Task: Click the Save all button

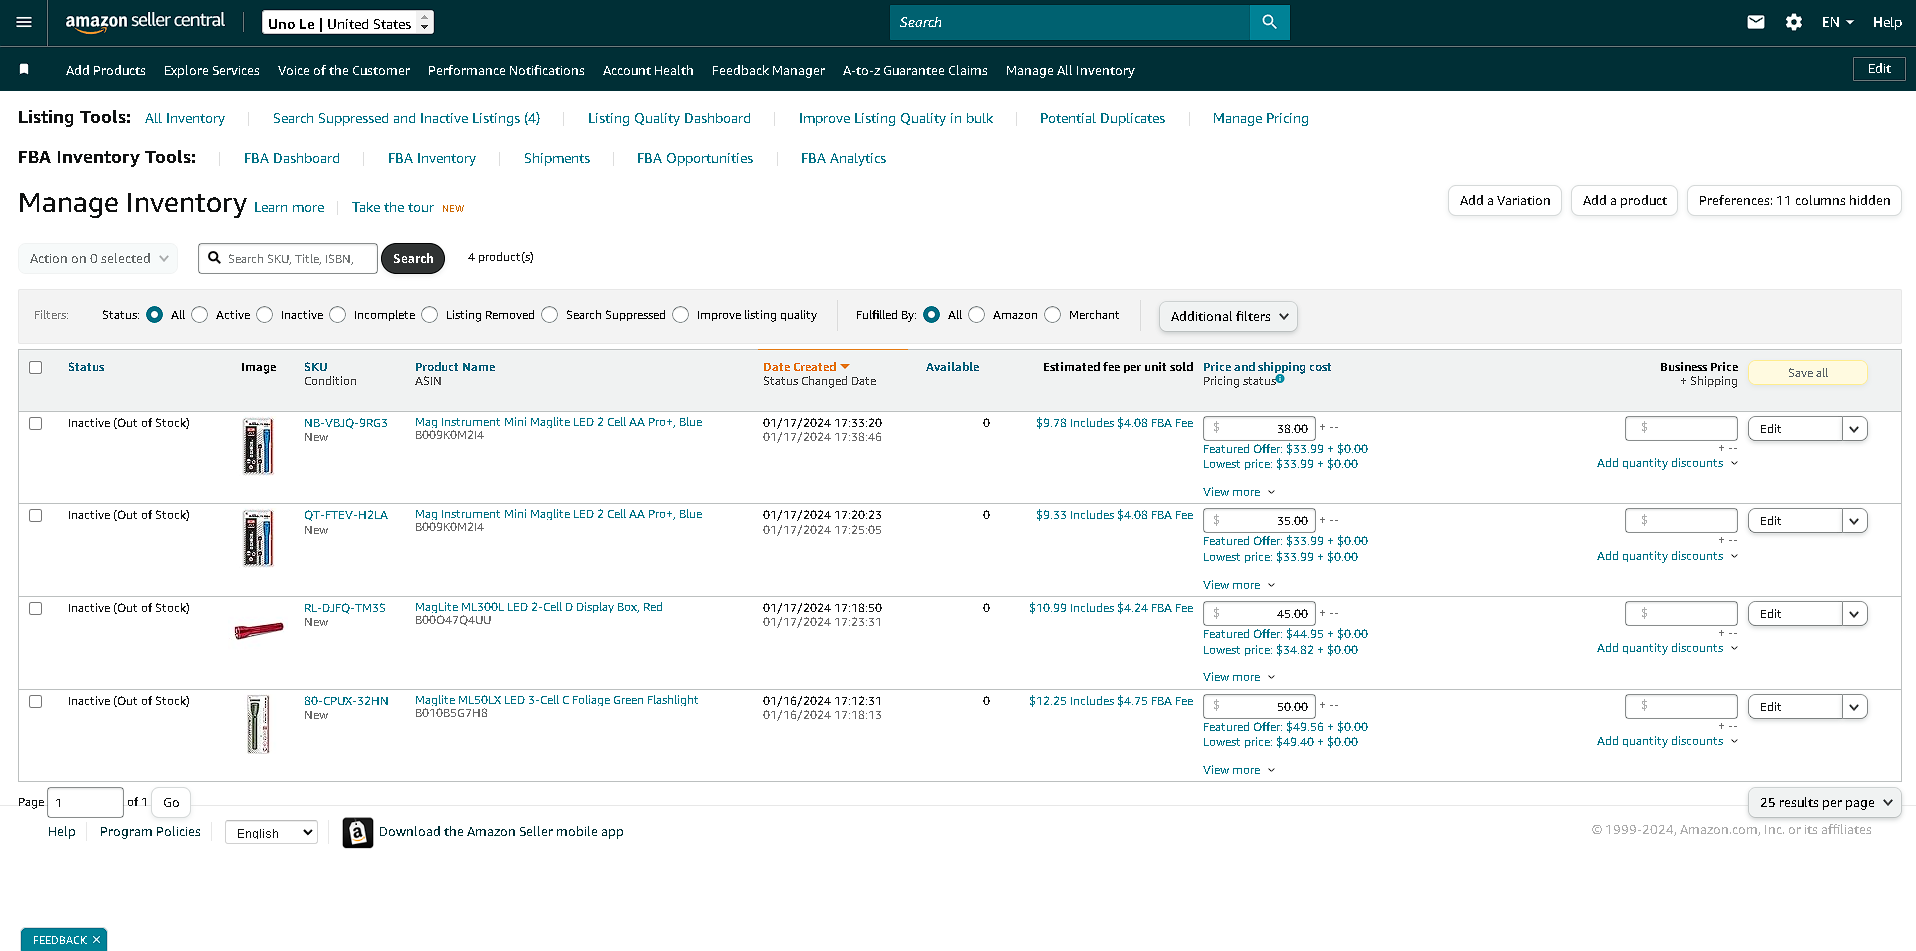Action: tap(1808, 373)
